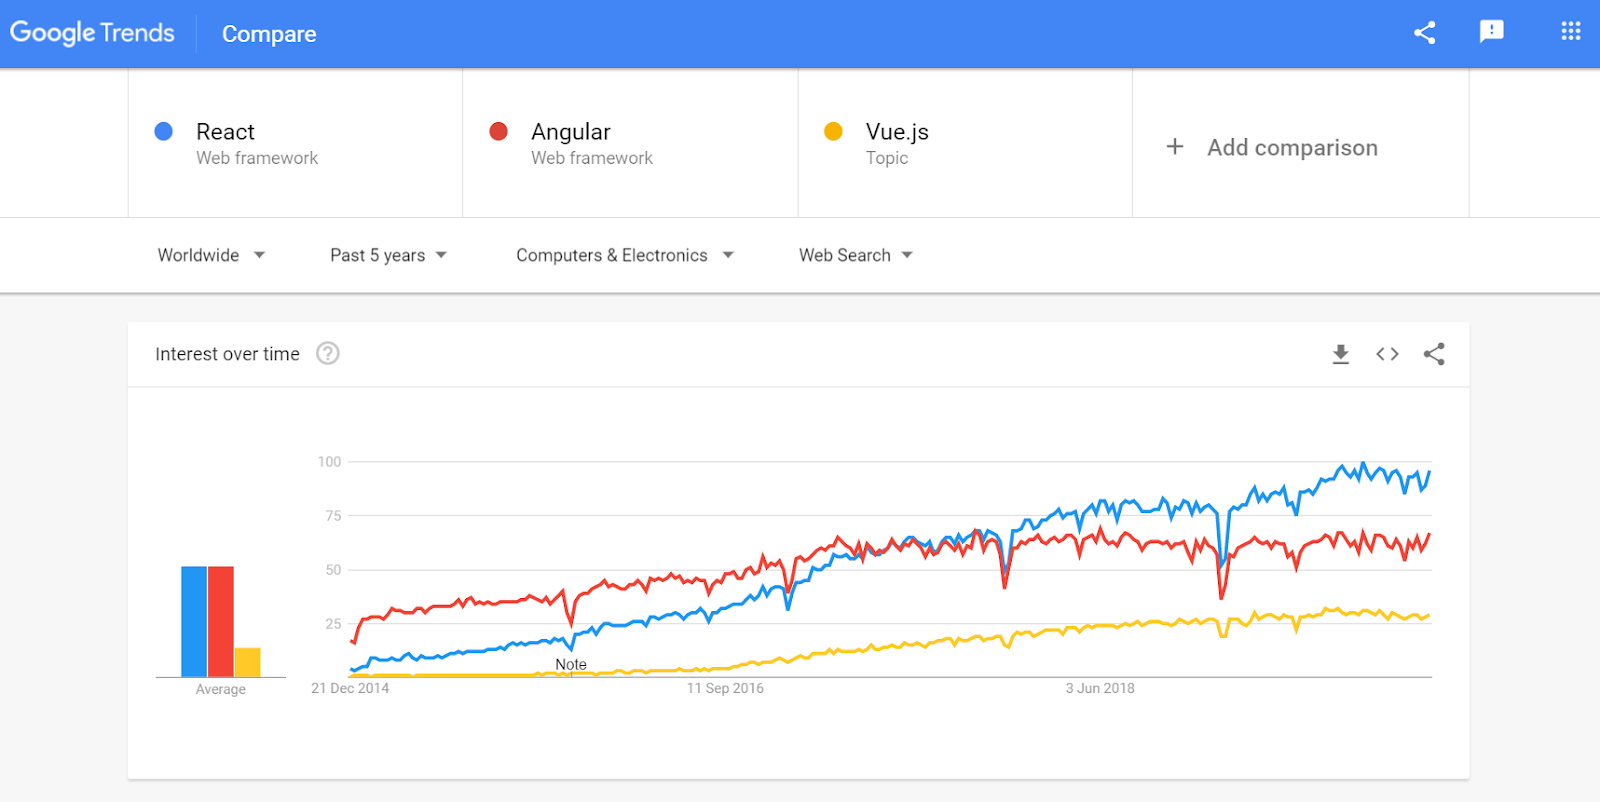Click the plus icon to add comparison

(x=1175, y=147)
